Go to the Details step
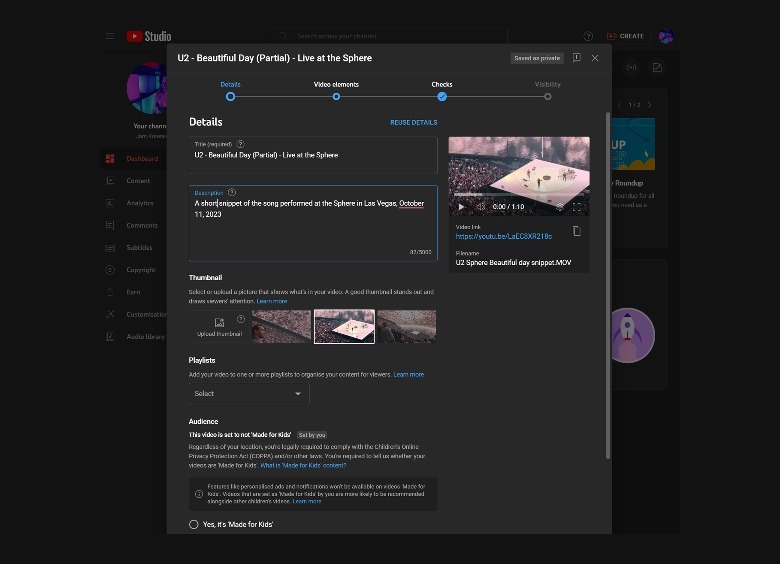This screenshot has width=780, height=564. tap(230, 91)
